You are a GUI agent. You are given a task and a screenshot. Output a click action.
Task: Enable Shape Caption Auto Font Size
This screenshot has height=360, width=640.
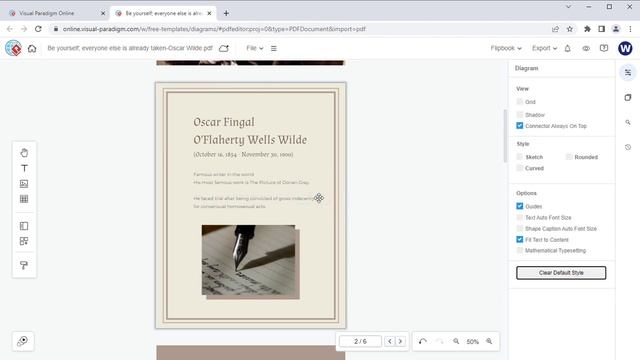520,228
